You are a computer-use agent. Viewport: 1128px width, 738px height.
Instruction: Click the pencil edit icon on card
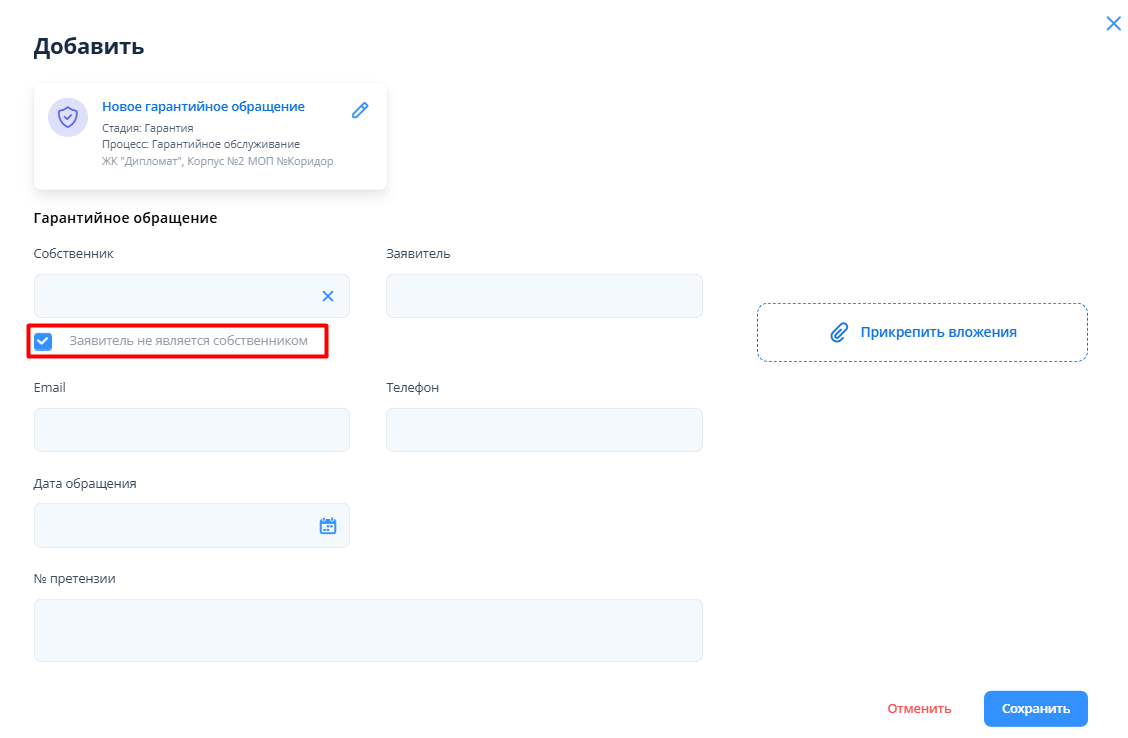[x=360, y=110]
